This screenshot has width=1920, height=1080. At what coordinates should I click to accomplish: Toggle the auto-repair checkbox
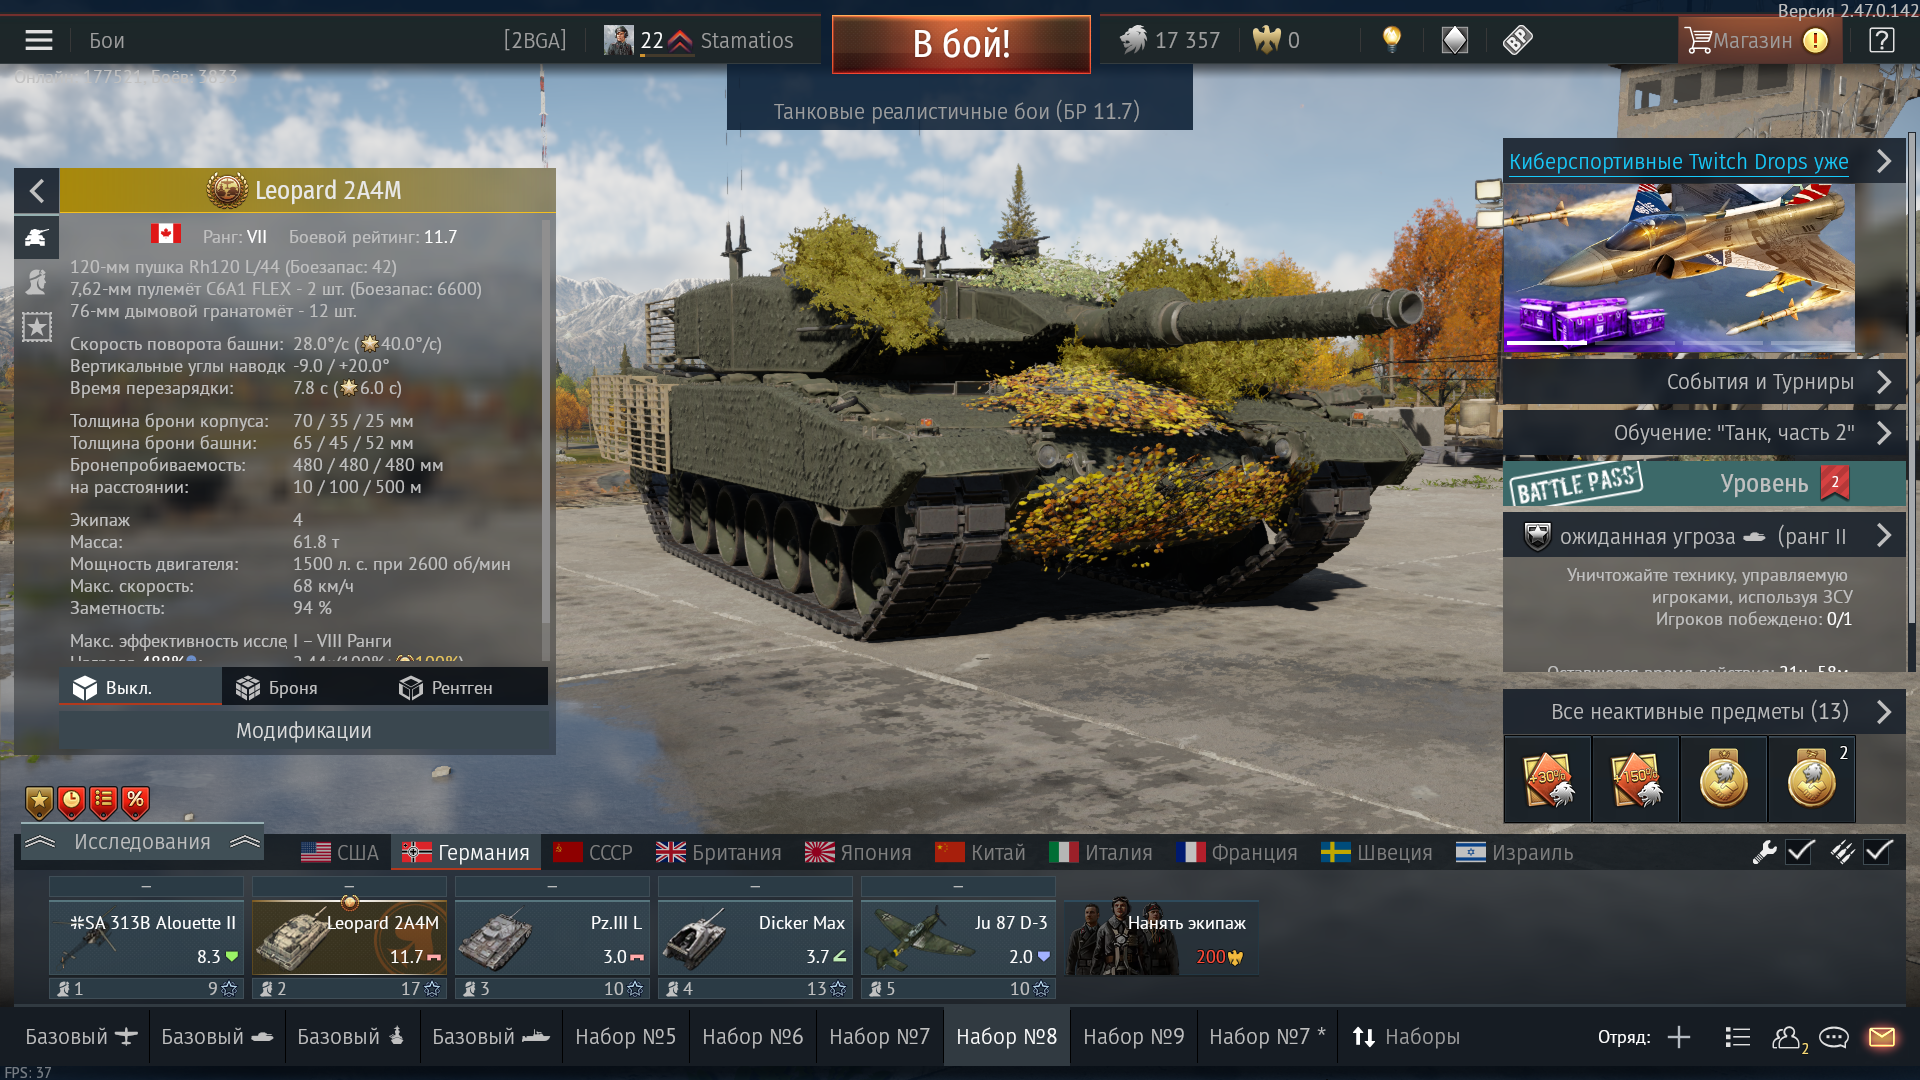coord(1801,852)
